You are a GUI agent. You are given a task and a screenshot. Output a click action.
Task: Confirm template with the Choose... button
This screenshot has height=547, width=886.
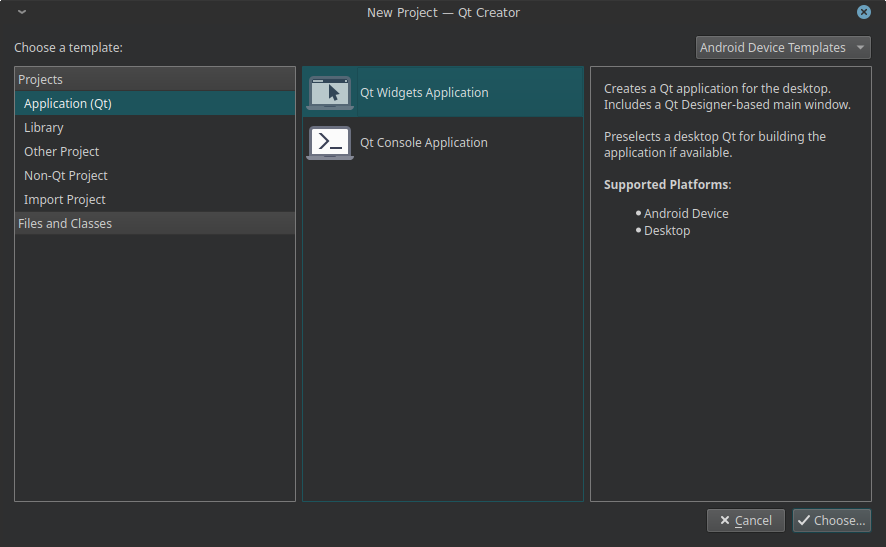(x=831, y=520)
